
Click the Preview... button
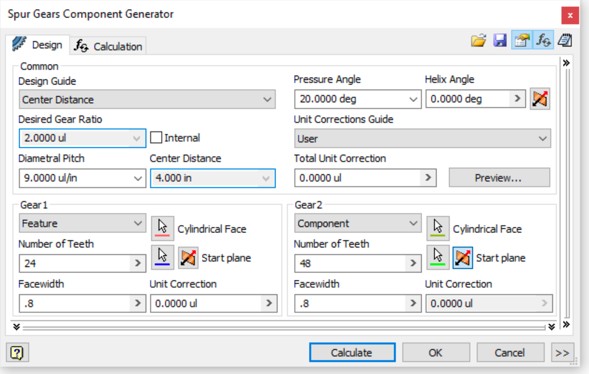499,178
